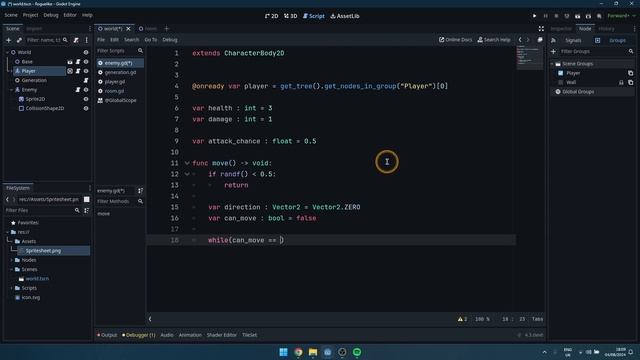Switch to the Inspector tab
This screenshot has width=640, height=360.
[561, 29]
